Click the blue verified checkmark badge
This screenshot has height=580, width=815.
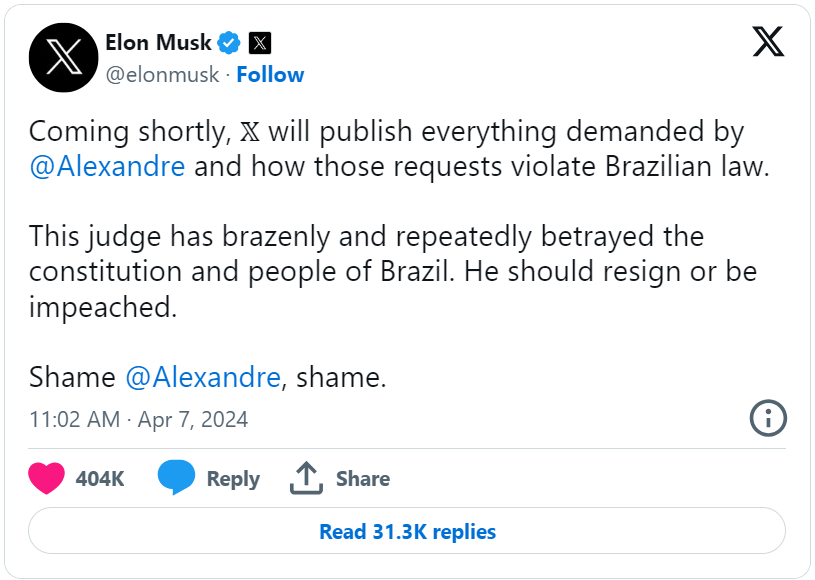229,43
